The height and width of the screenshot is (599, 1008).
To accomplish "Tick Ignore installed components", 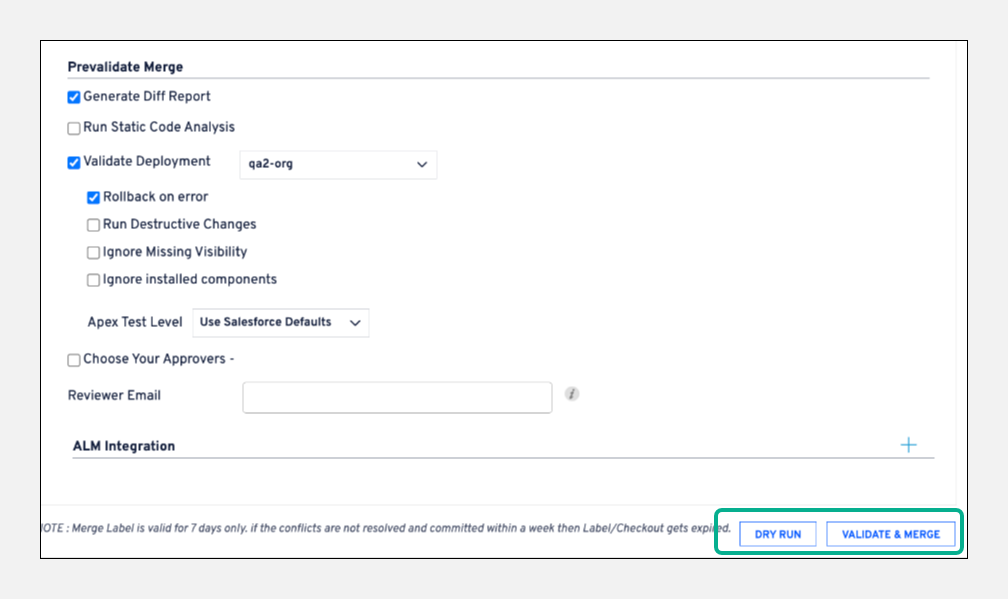I will tap(94, 280).
